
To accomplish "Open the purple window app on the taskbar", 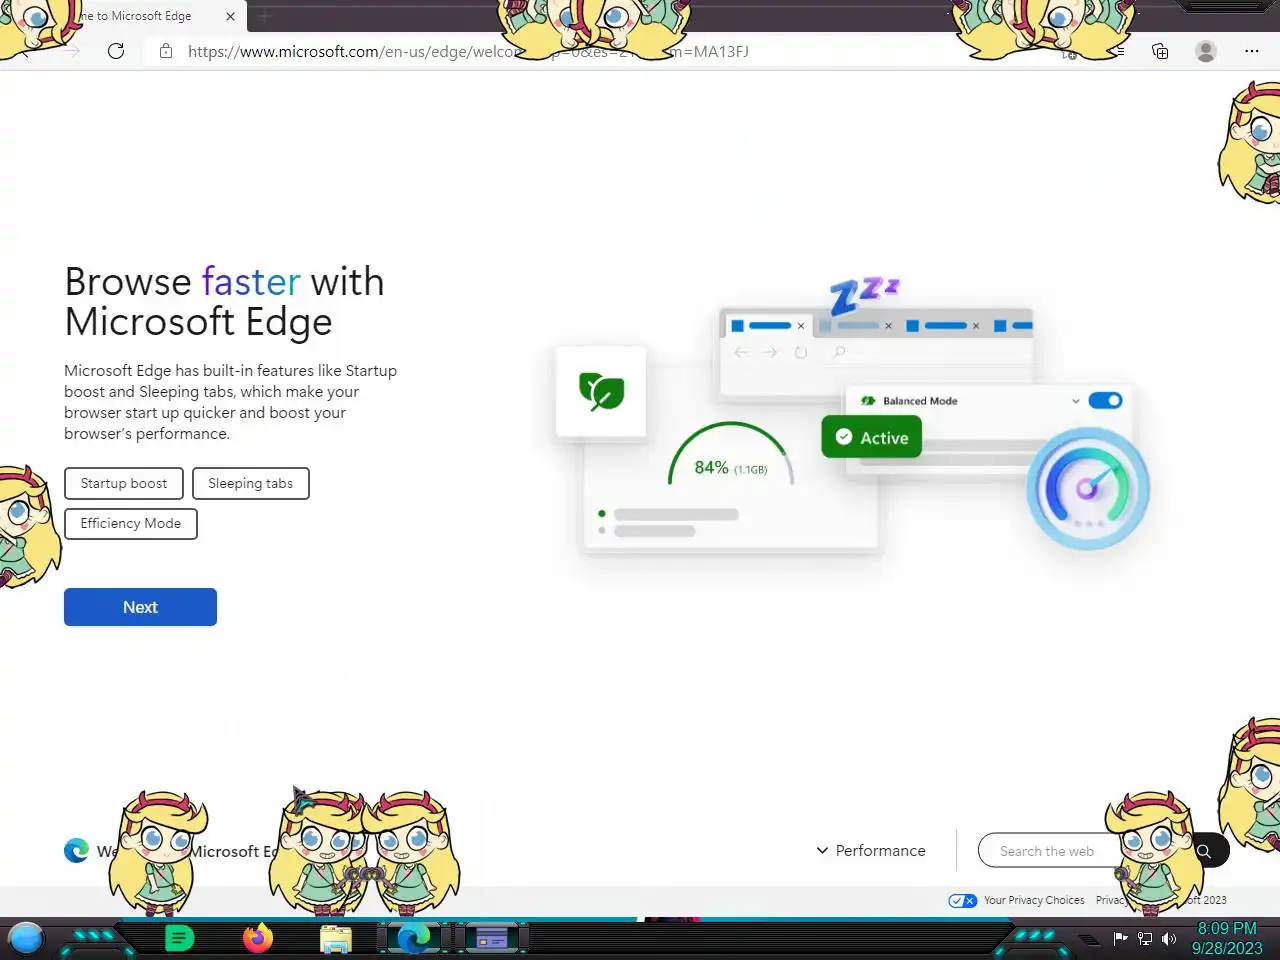I will coord(491,938).
